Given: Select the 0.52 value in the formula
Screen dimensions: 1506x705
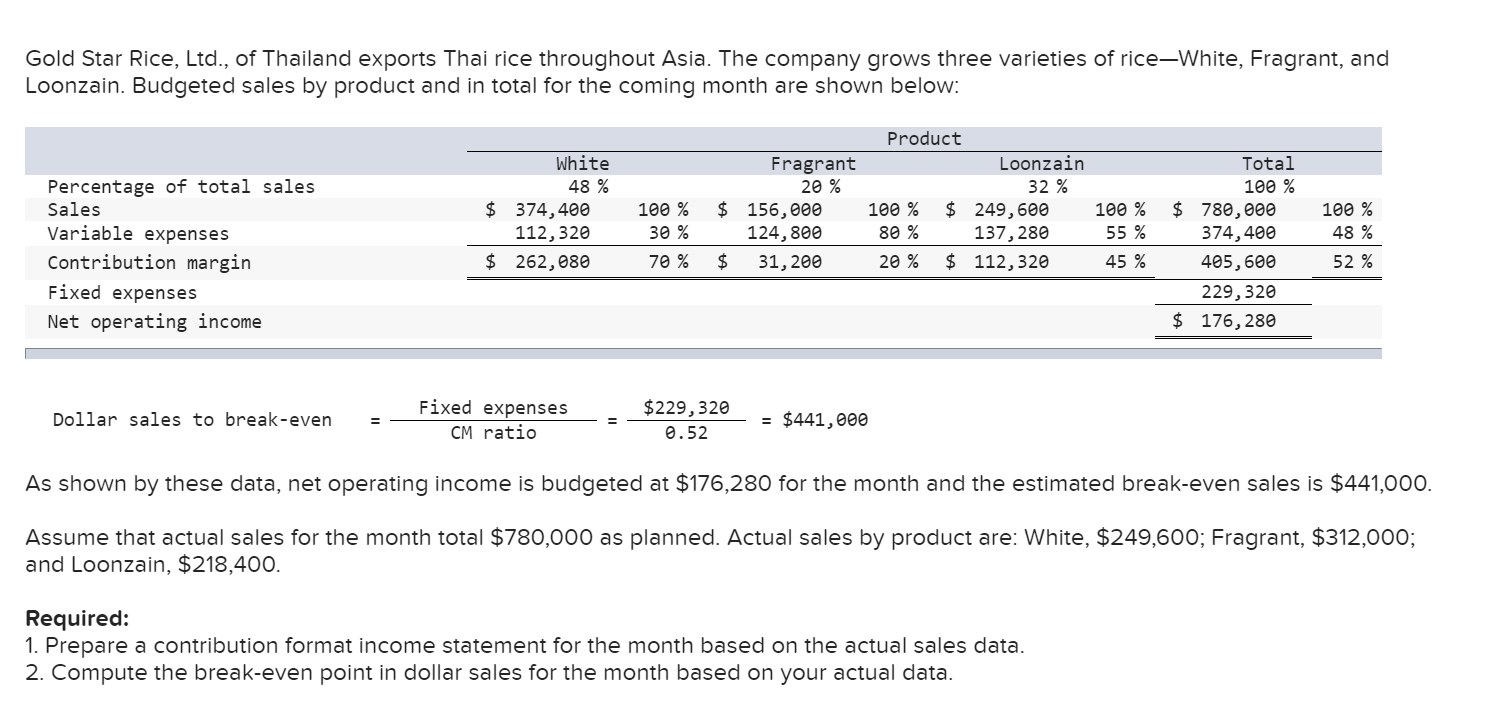Looking at the screenshot, I should 685,433.
